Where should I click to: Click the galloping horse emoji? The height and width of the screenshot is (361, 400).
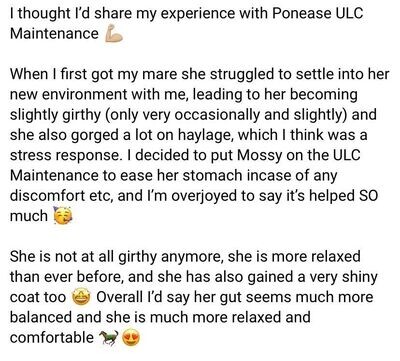coord(109,338)
